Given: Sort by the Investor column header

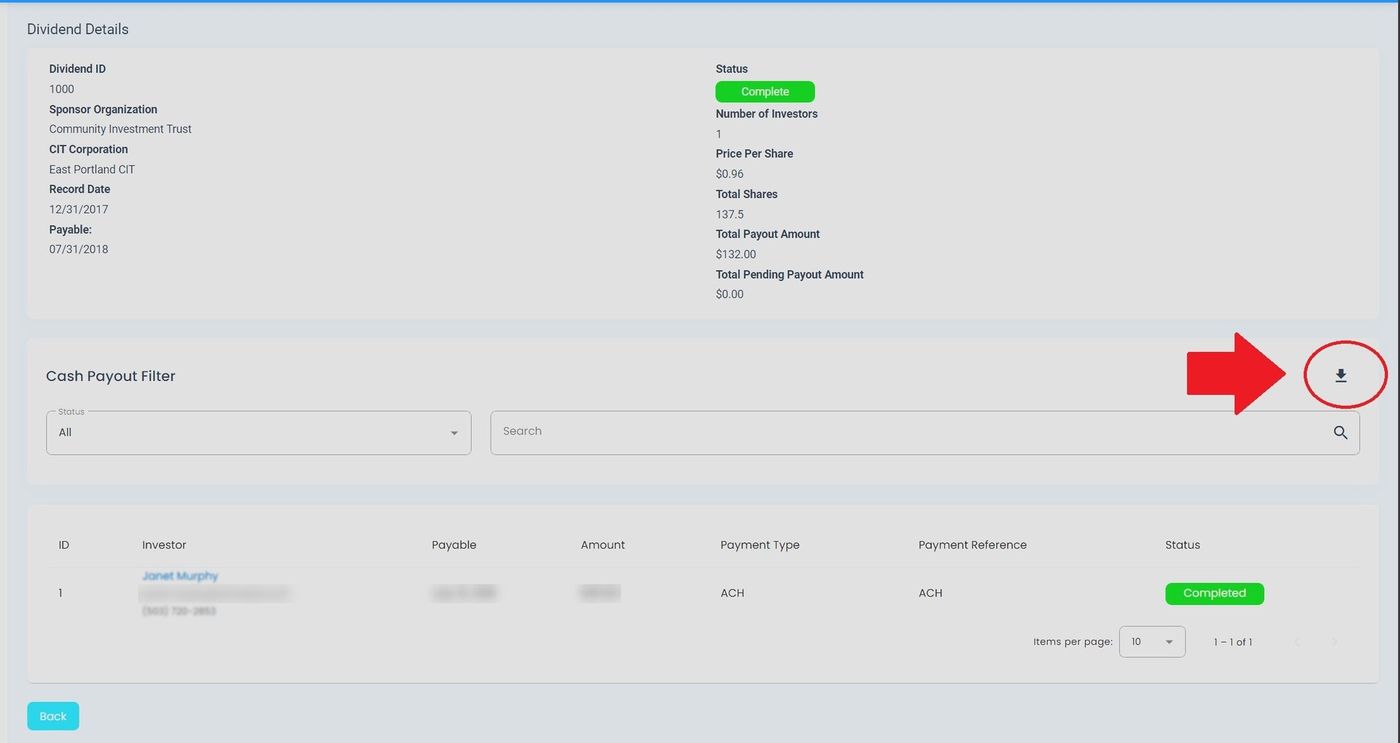Looking at the screenshot, I should tap(164, 545).
